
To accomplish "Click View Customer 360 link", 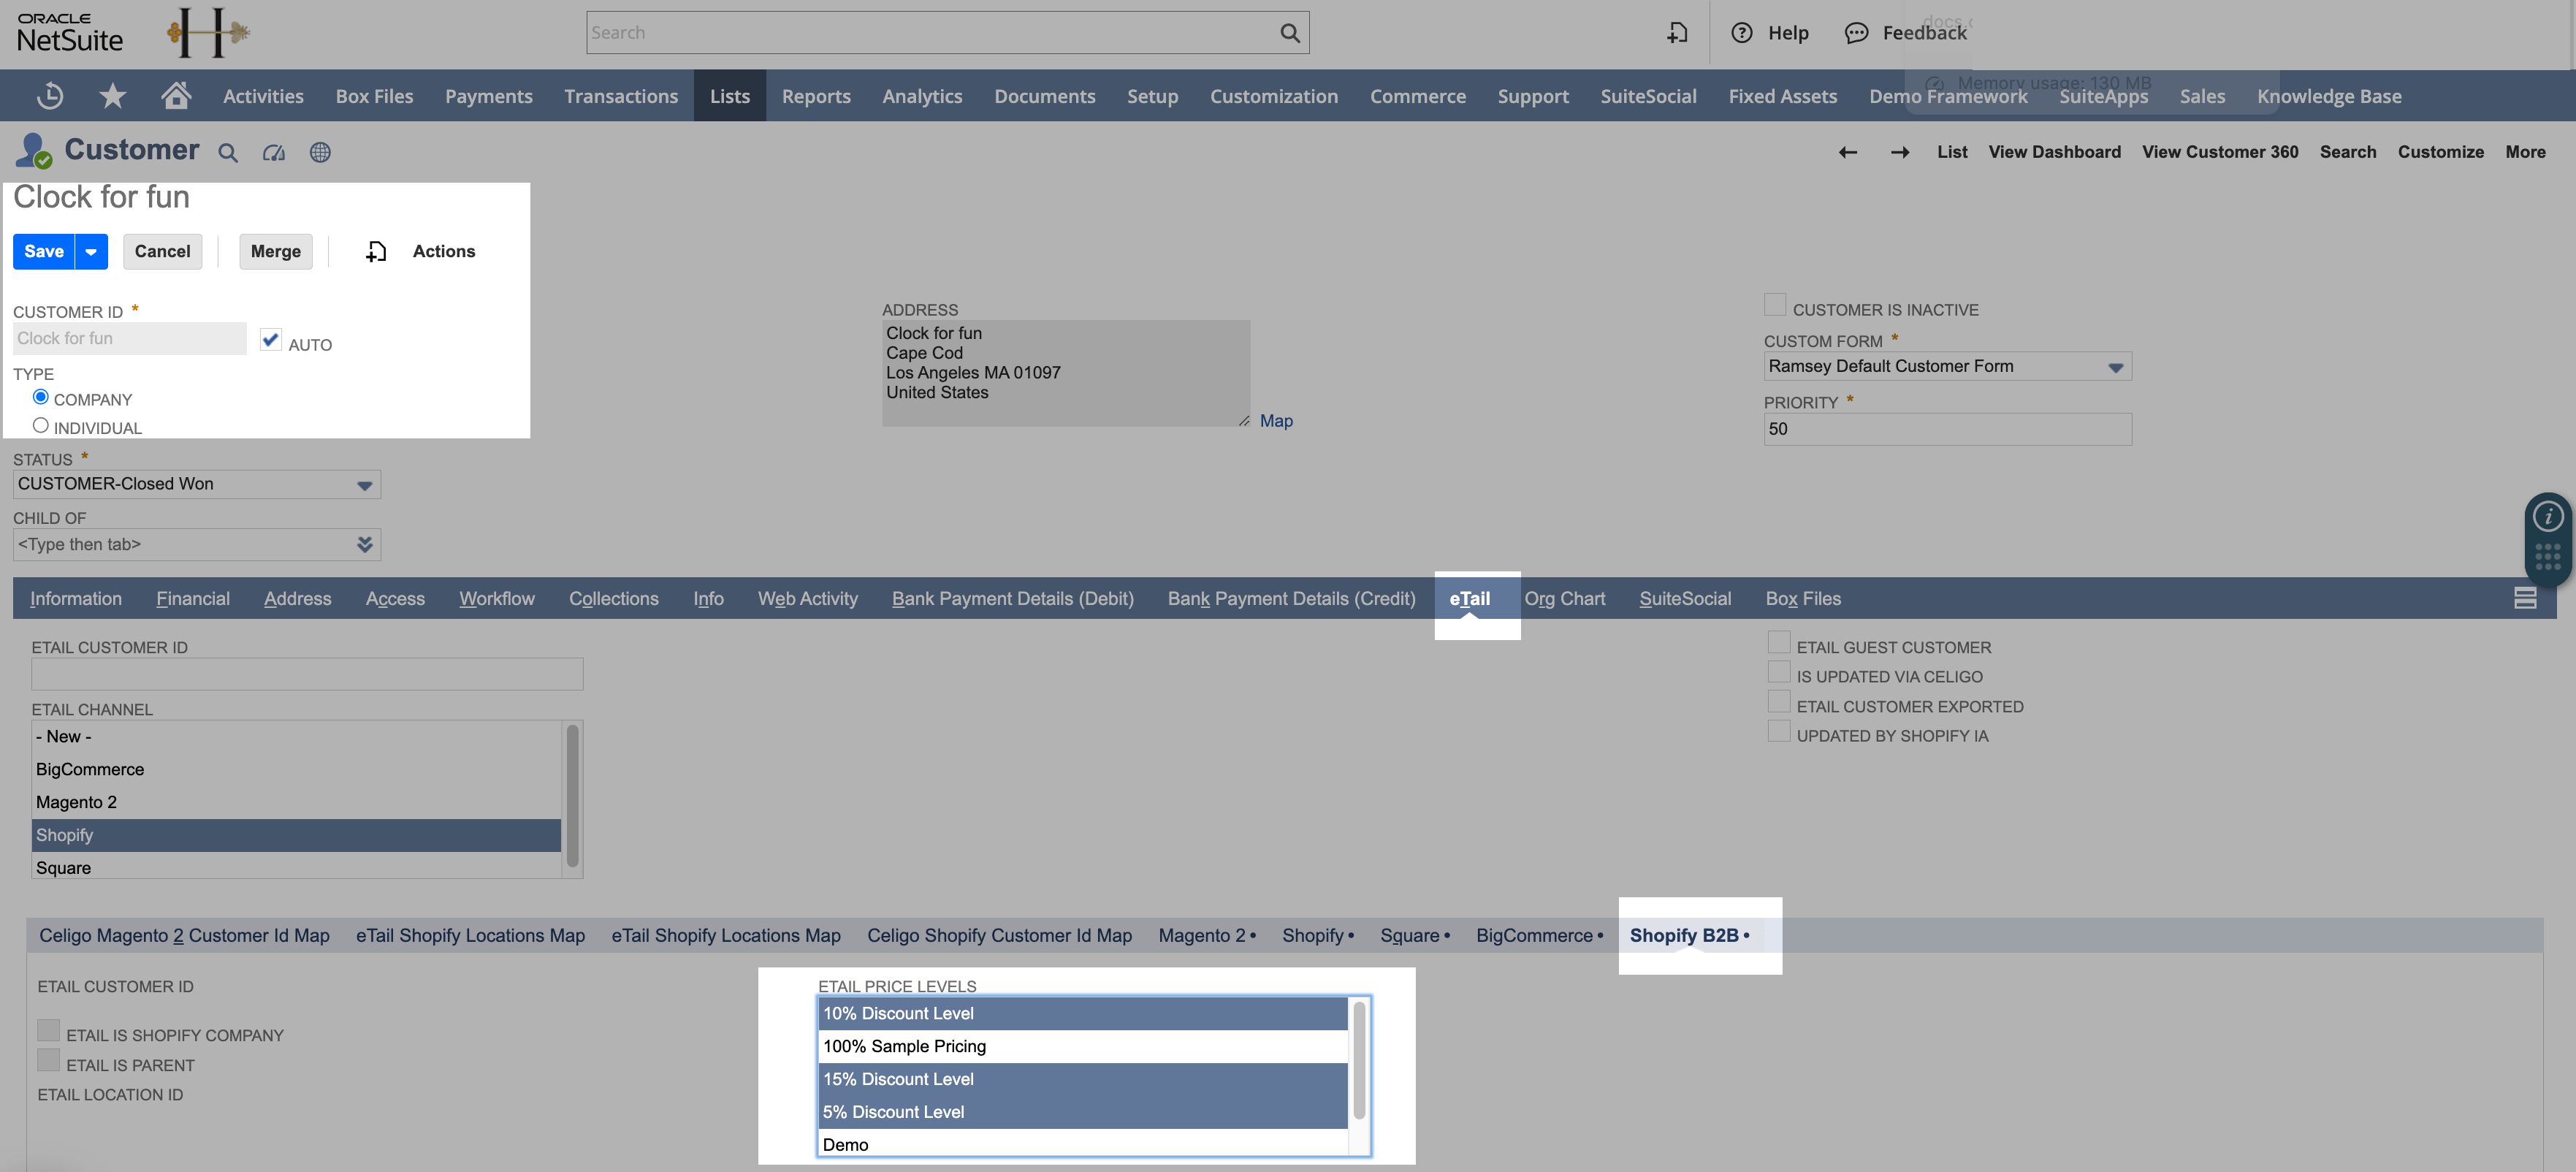I will 2220,152.
